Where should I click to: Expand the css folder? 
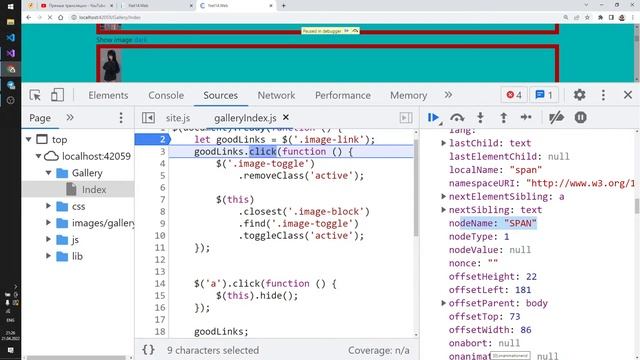click(48, 206)
